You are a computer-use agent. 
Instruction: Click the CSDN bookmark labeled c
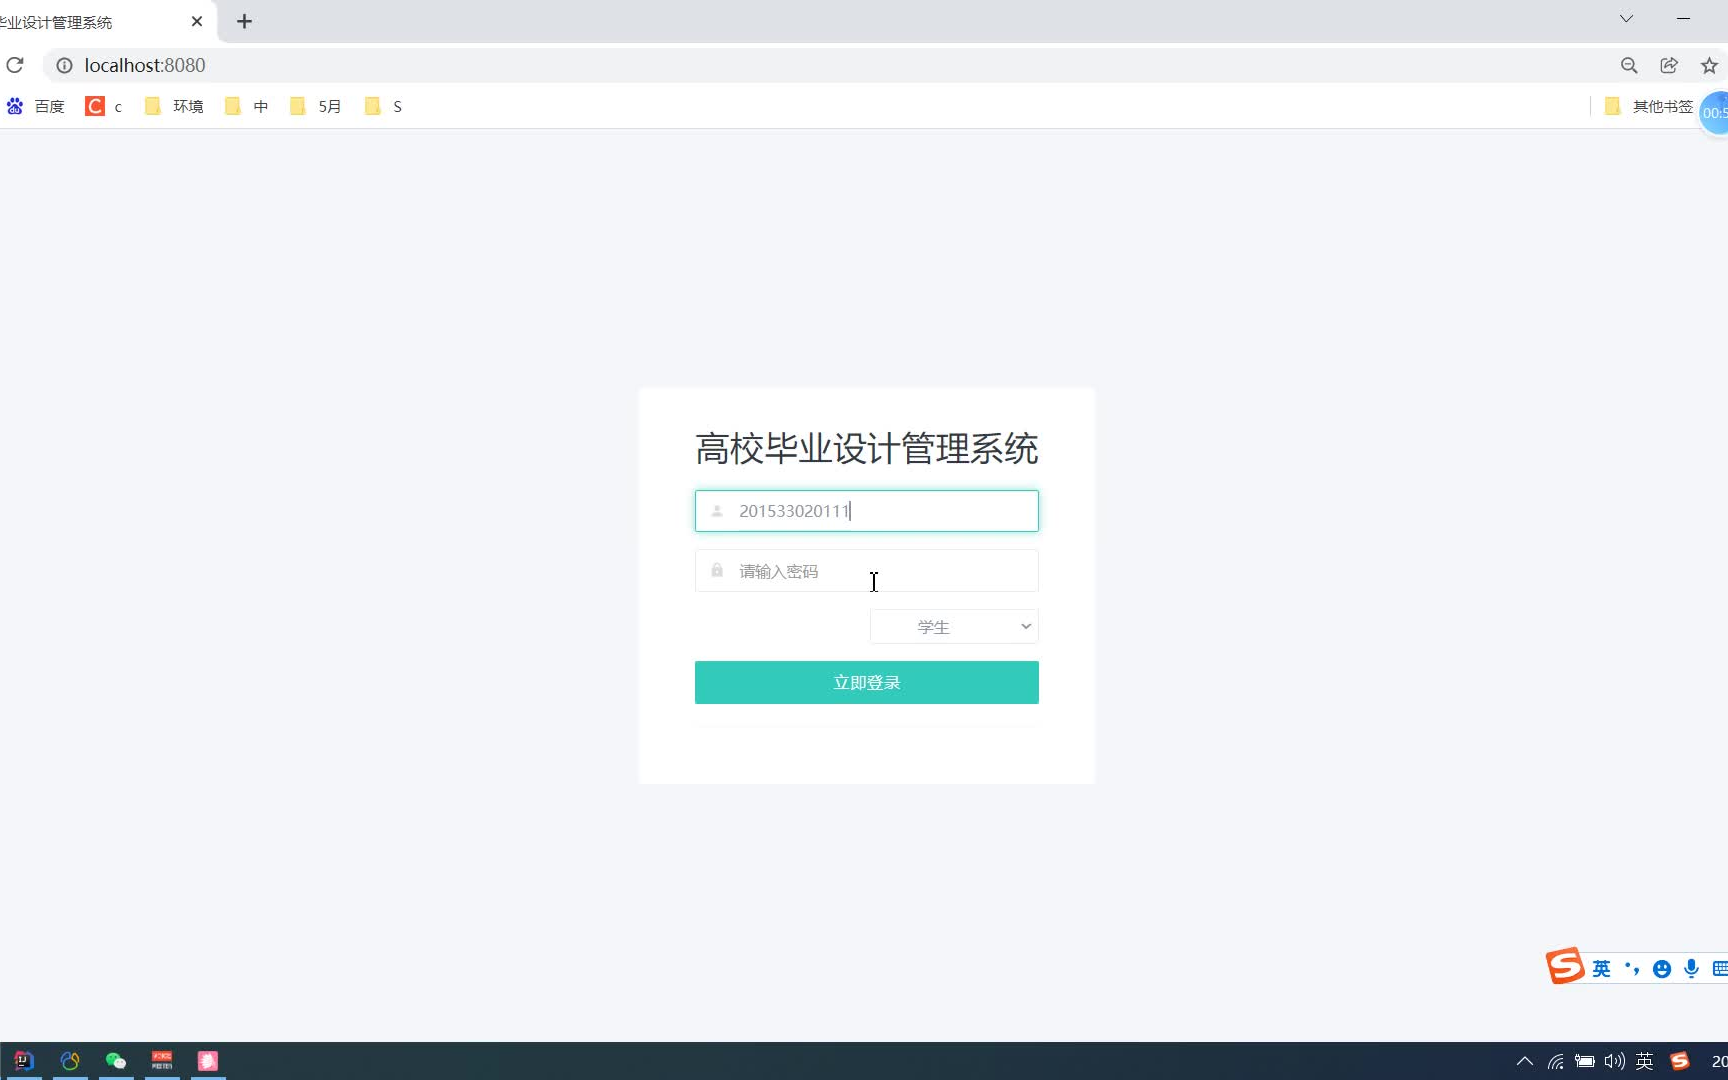(x=103, y=106)
